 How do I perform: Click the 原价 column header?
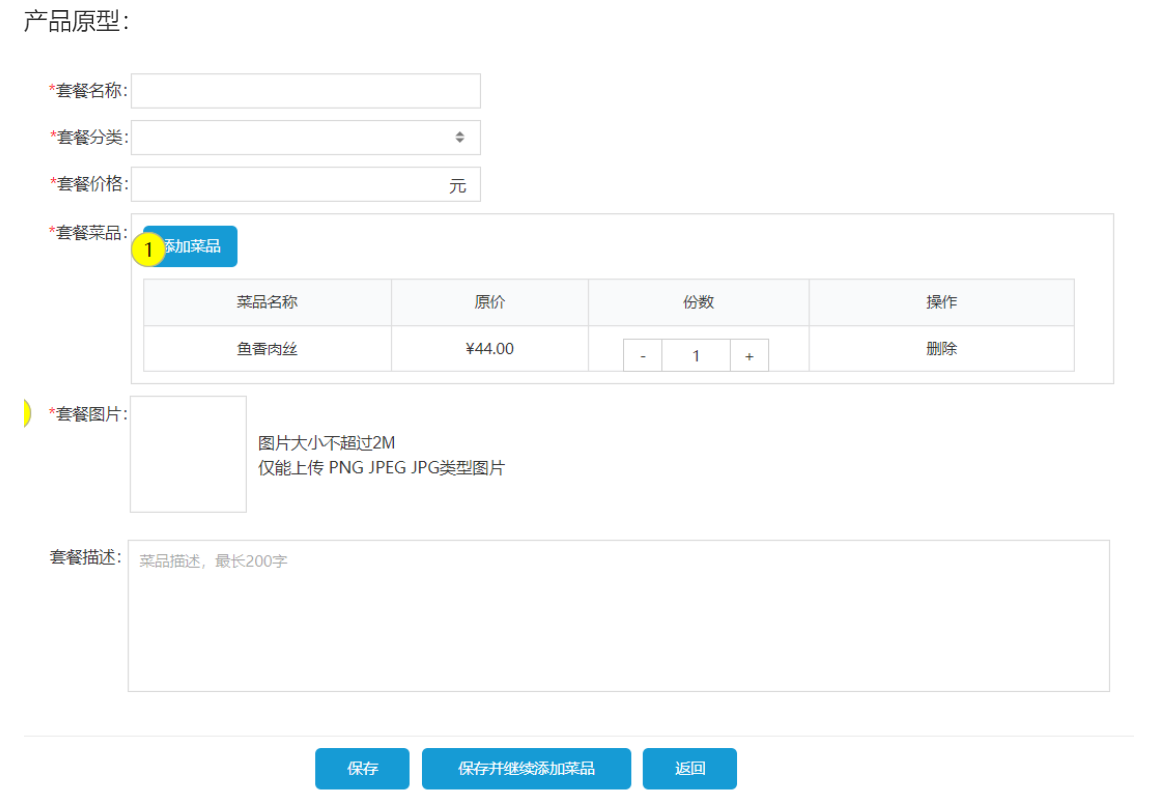coord(490,302)
